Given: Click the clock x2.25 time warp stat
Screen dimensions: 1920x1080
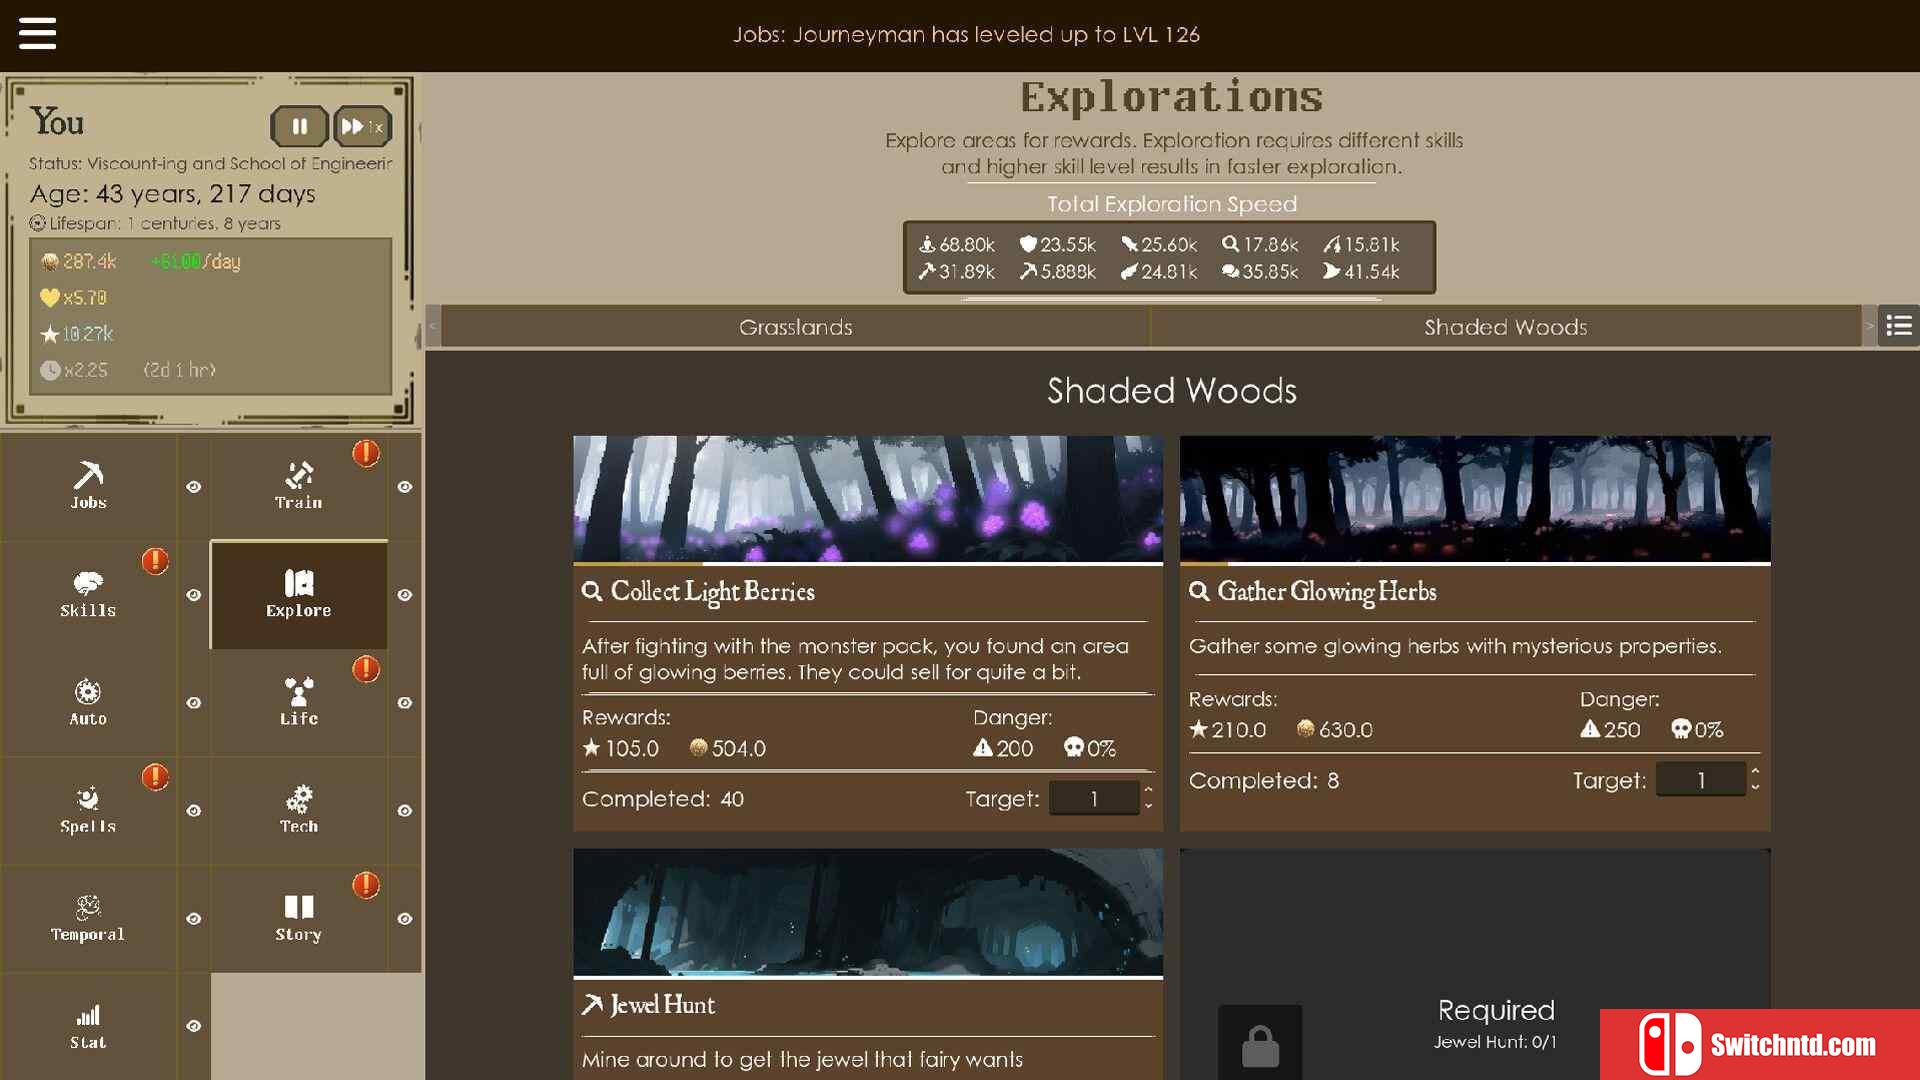Looking at the screenshot, I should click(x=73, y=370).
